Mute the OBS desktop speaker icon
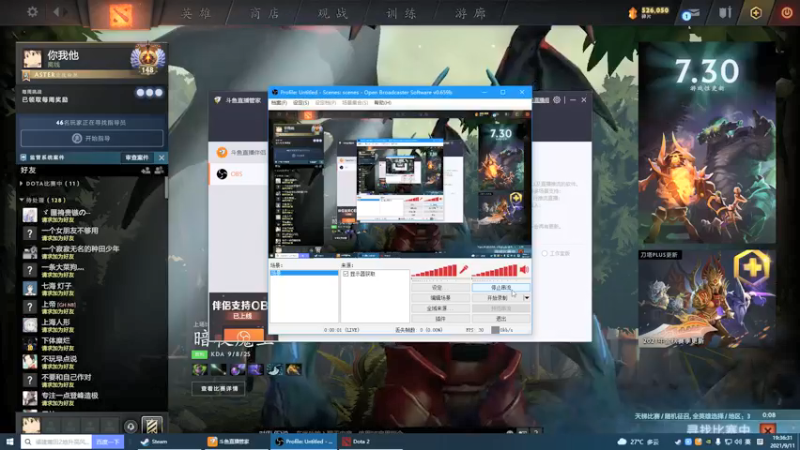 (524, 270)
